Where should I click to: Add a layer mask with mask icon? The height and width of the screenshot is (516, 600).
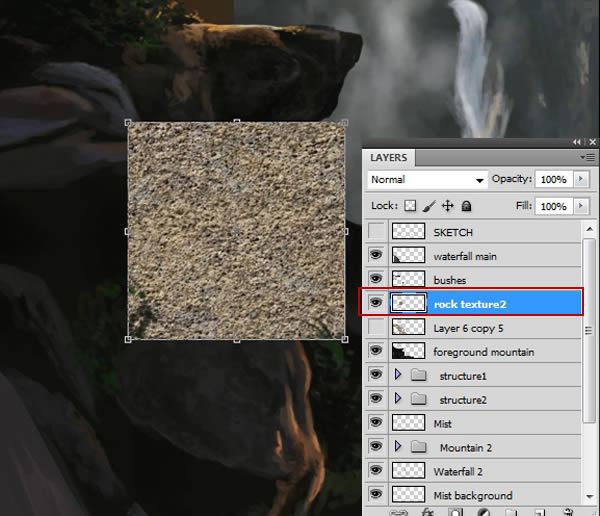coord(455,513)
